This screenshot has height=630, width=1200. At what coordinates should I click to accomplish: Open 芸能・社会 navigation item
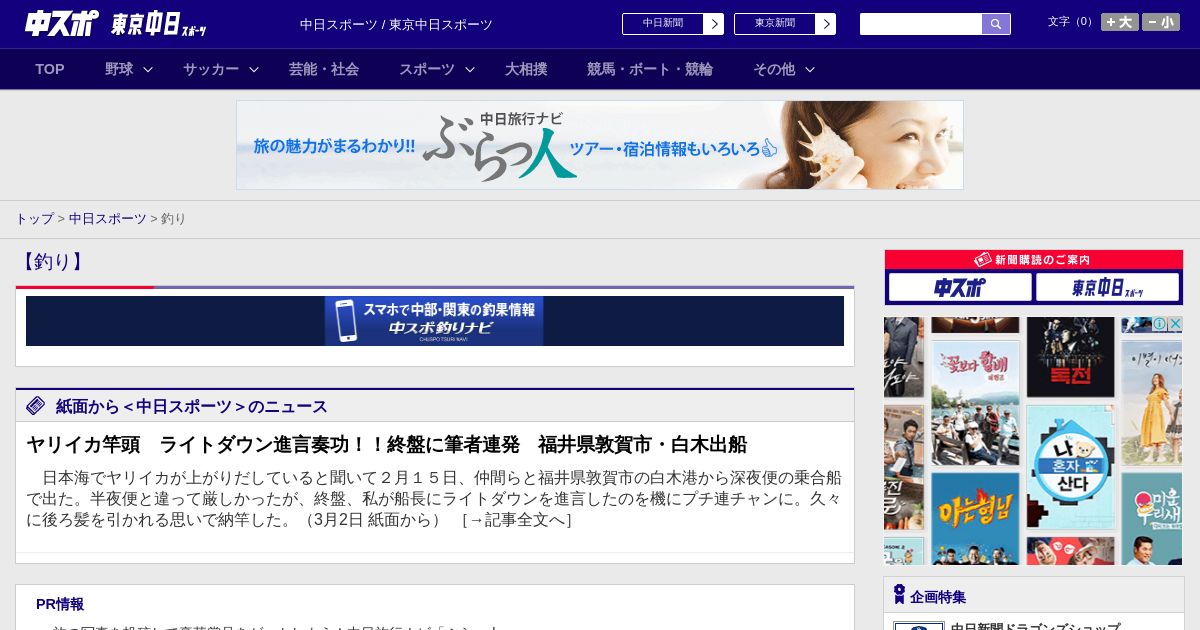pos(324,69)
